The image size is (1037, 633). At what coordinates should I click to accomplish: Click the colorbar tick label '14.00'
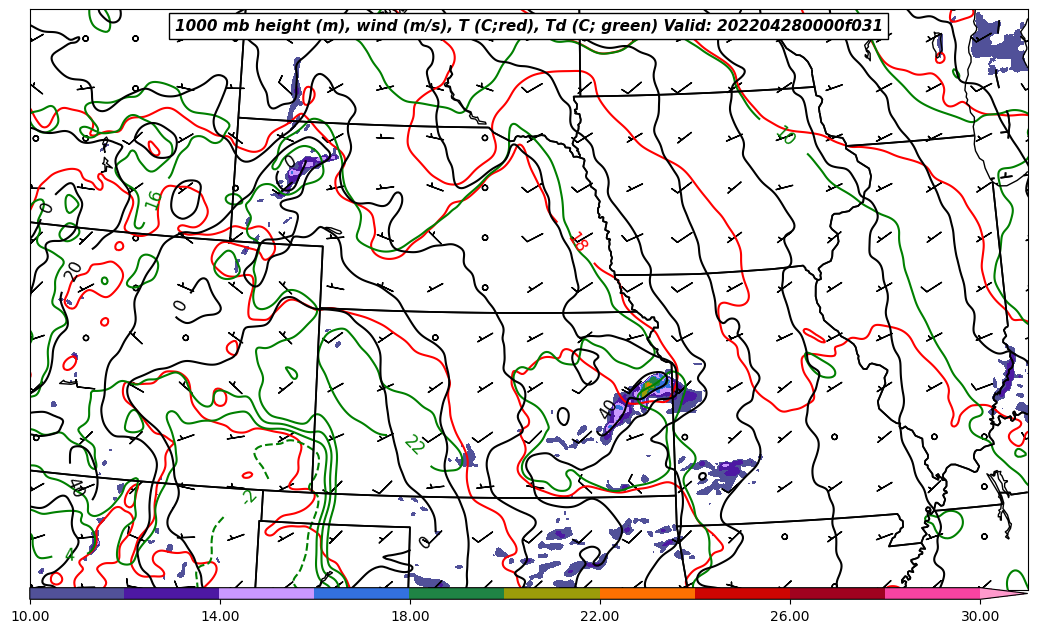[x=220, y=616]
